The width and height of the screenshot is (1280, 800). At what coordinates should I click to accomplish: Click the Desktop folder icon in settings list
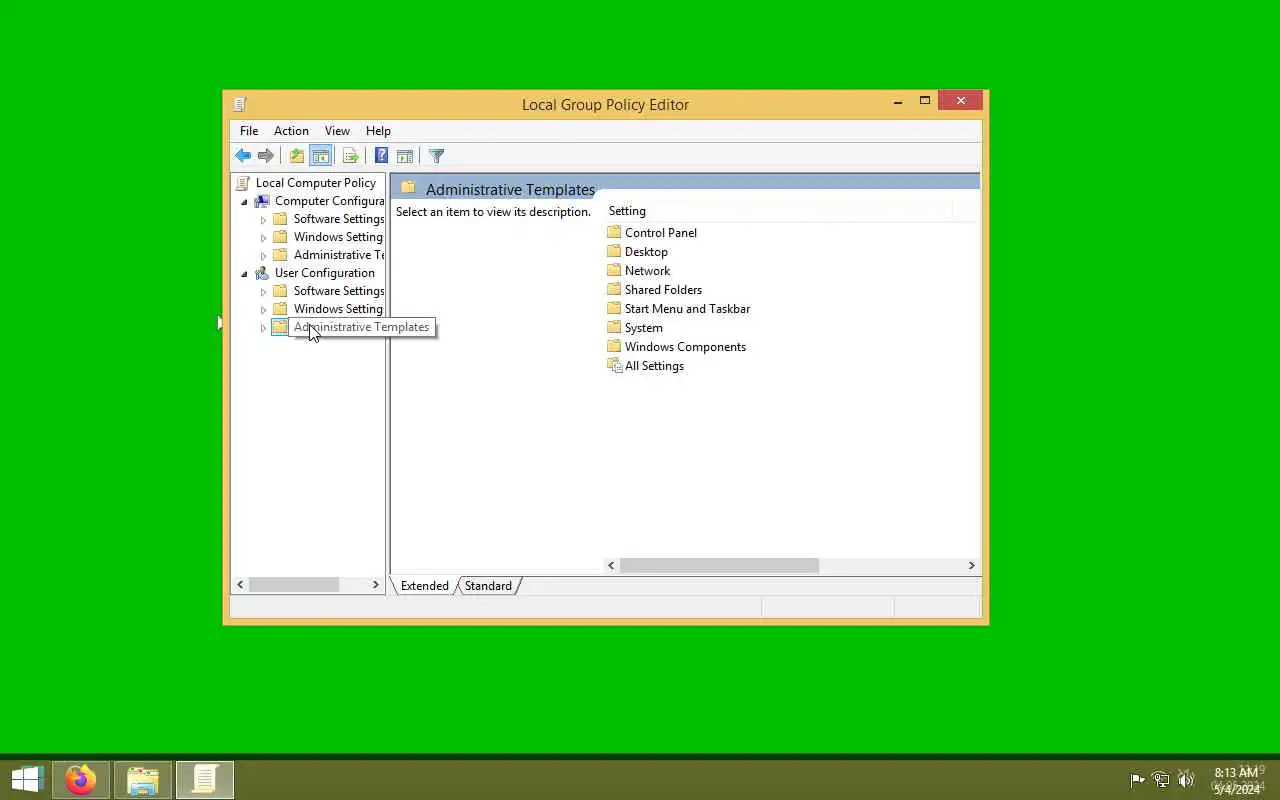point(614,251)
